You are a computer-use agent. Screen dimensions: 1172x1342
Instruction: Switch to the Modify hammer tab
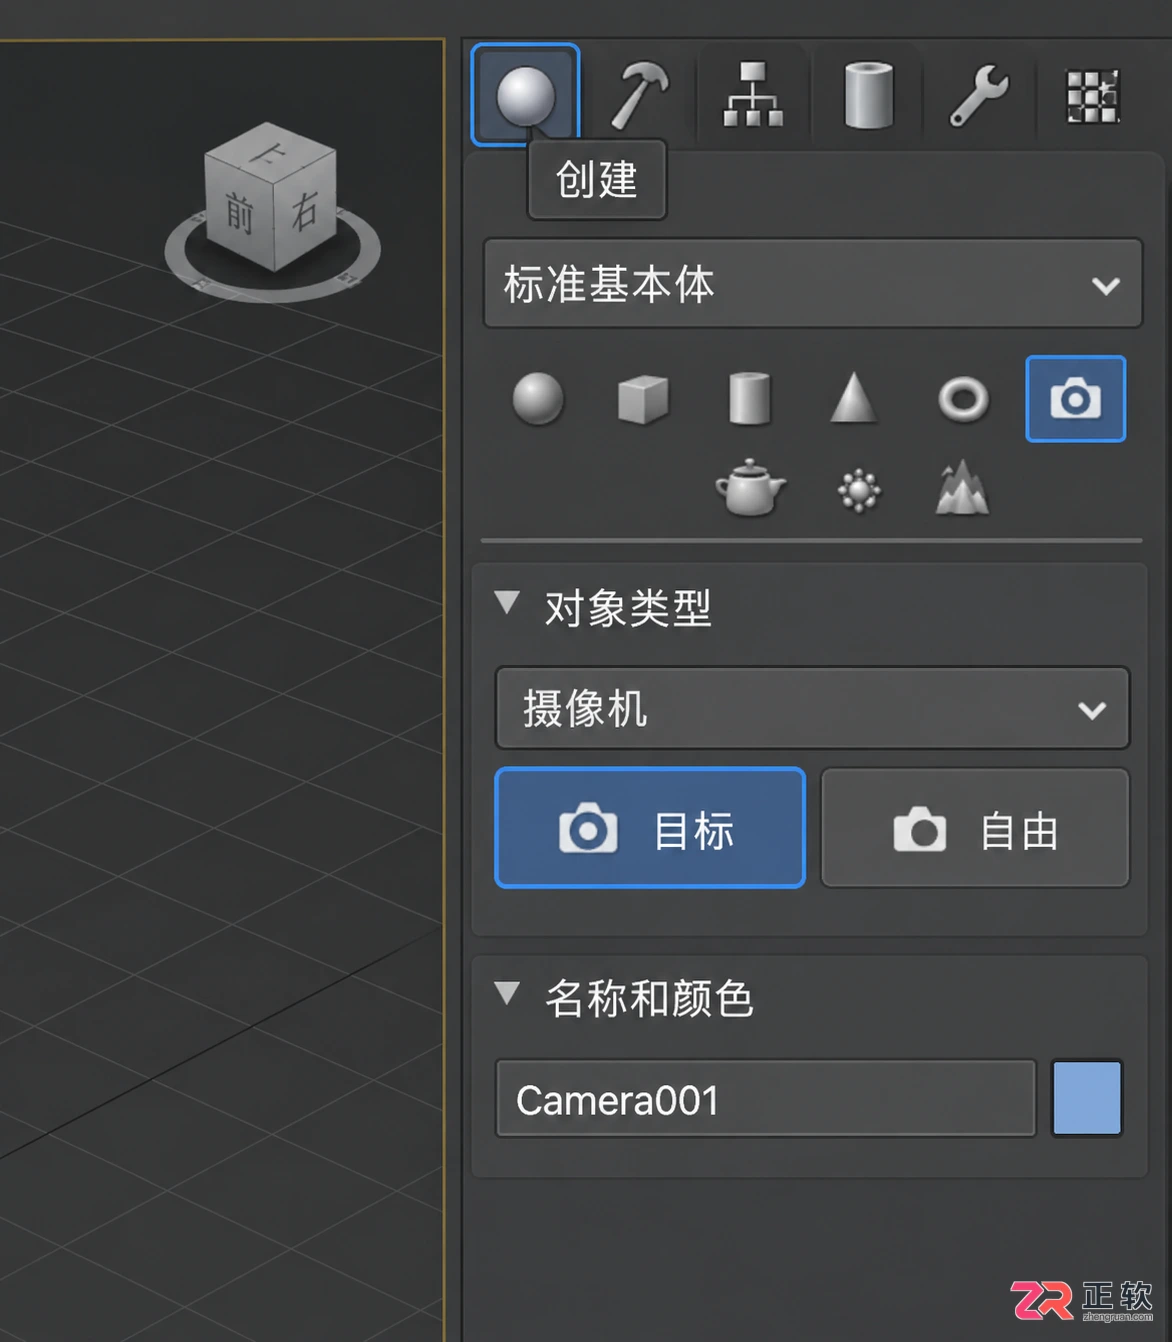pyautogui.click(x=639, y=95)
